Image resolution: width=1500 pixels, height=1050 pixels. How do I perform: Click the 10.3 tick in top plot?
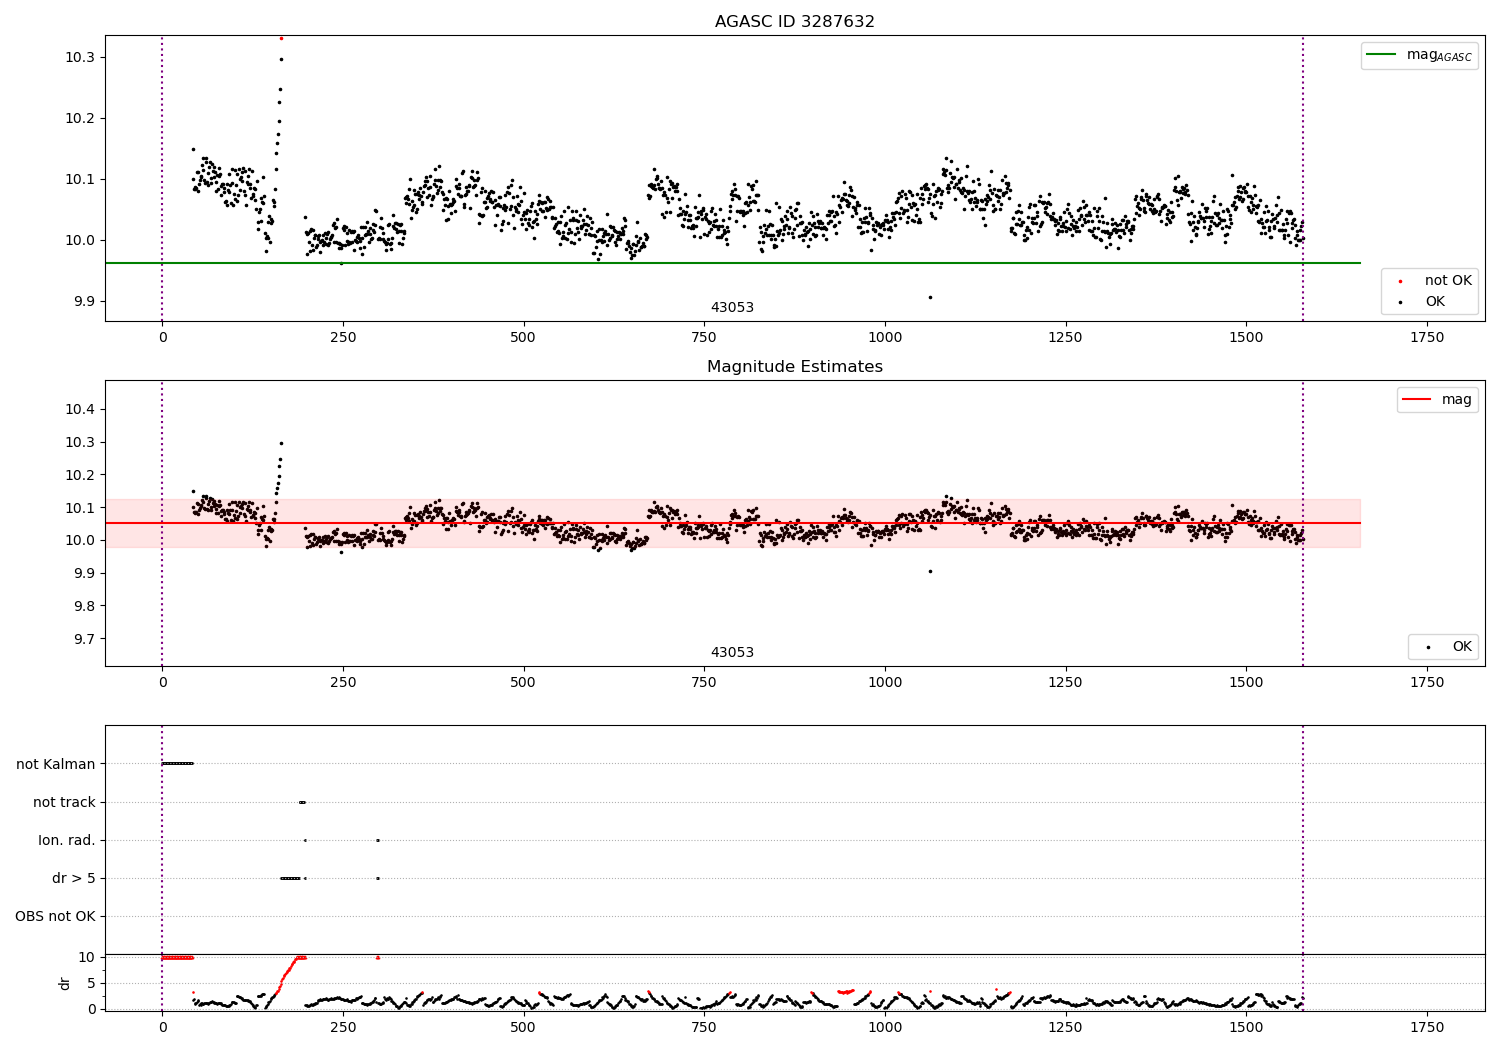tap(80, 57)
